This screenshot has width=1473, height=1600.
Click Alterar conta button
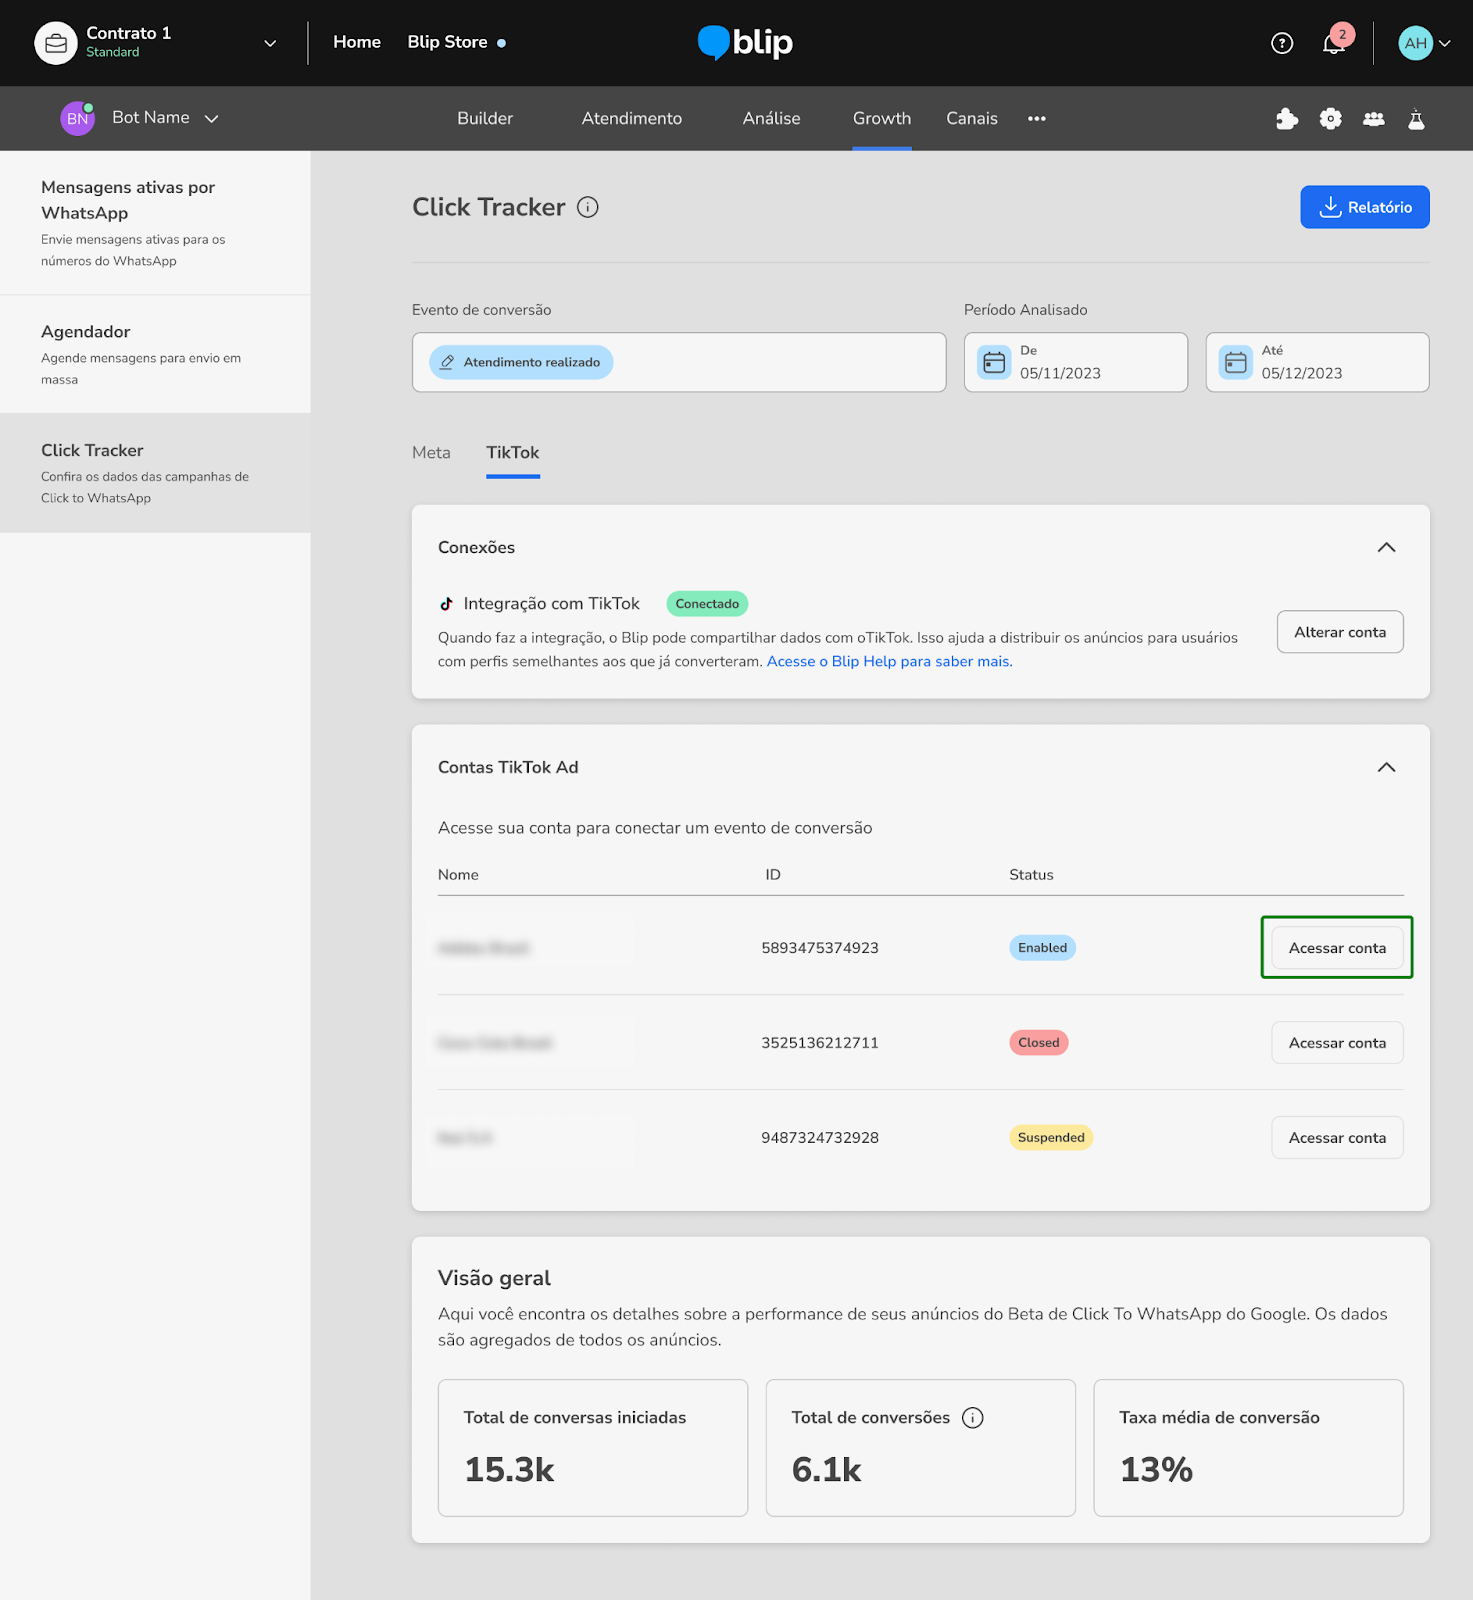[1340, 632]
